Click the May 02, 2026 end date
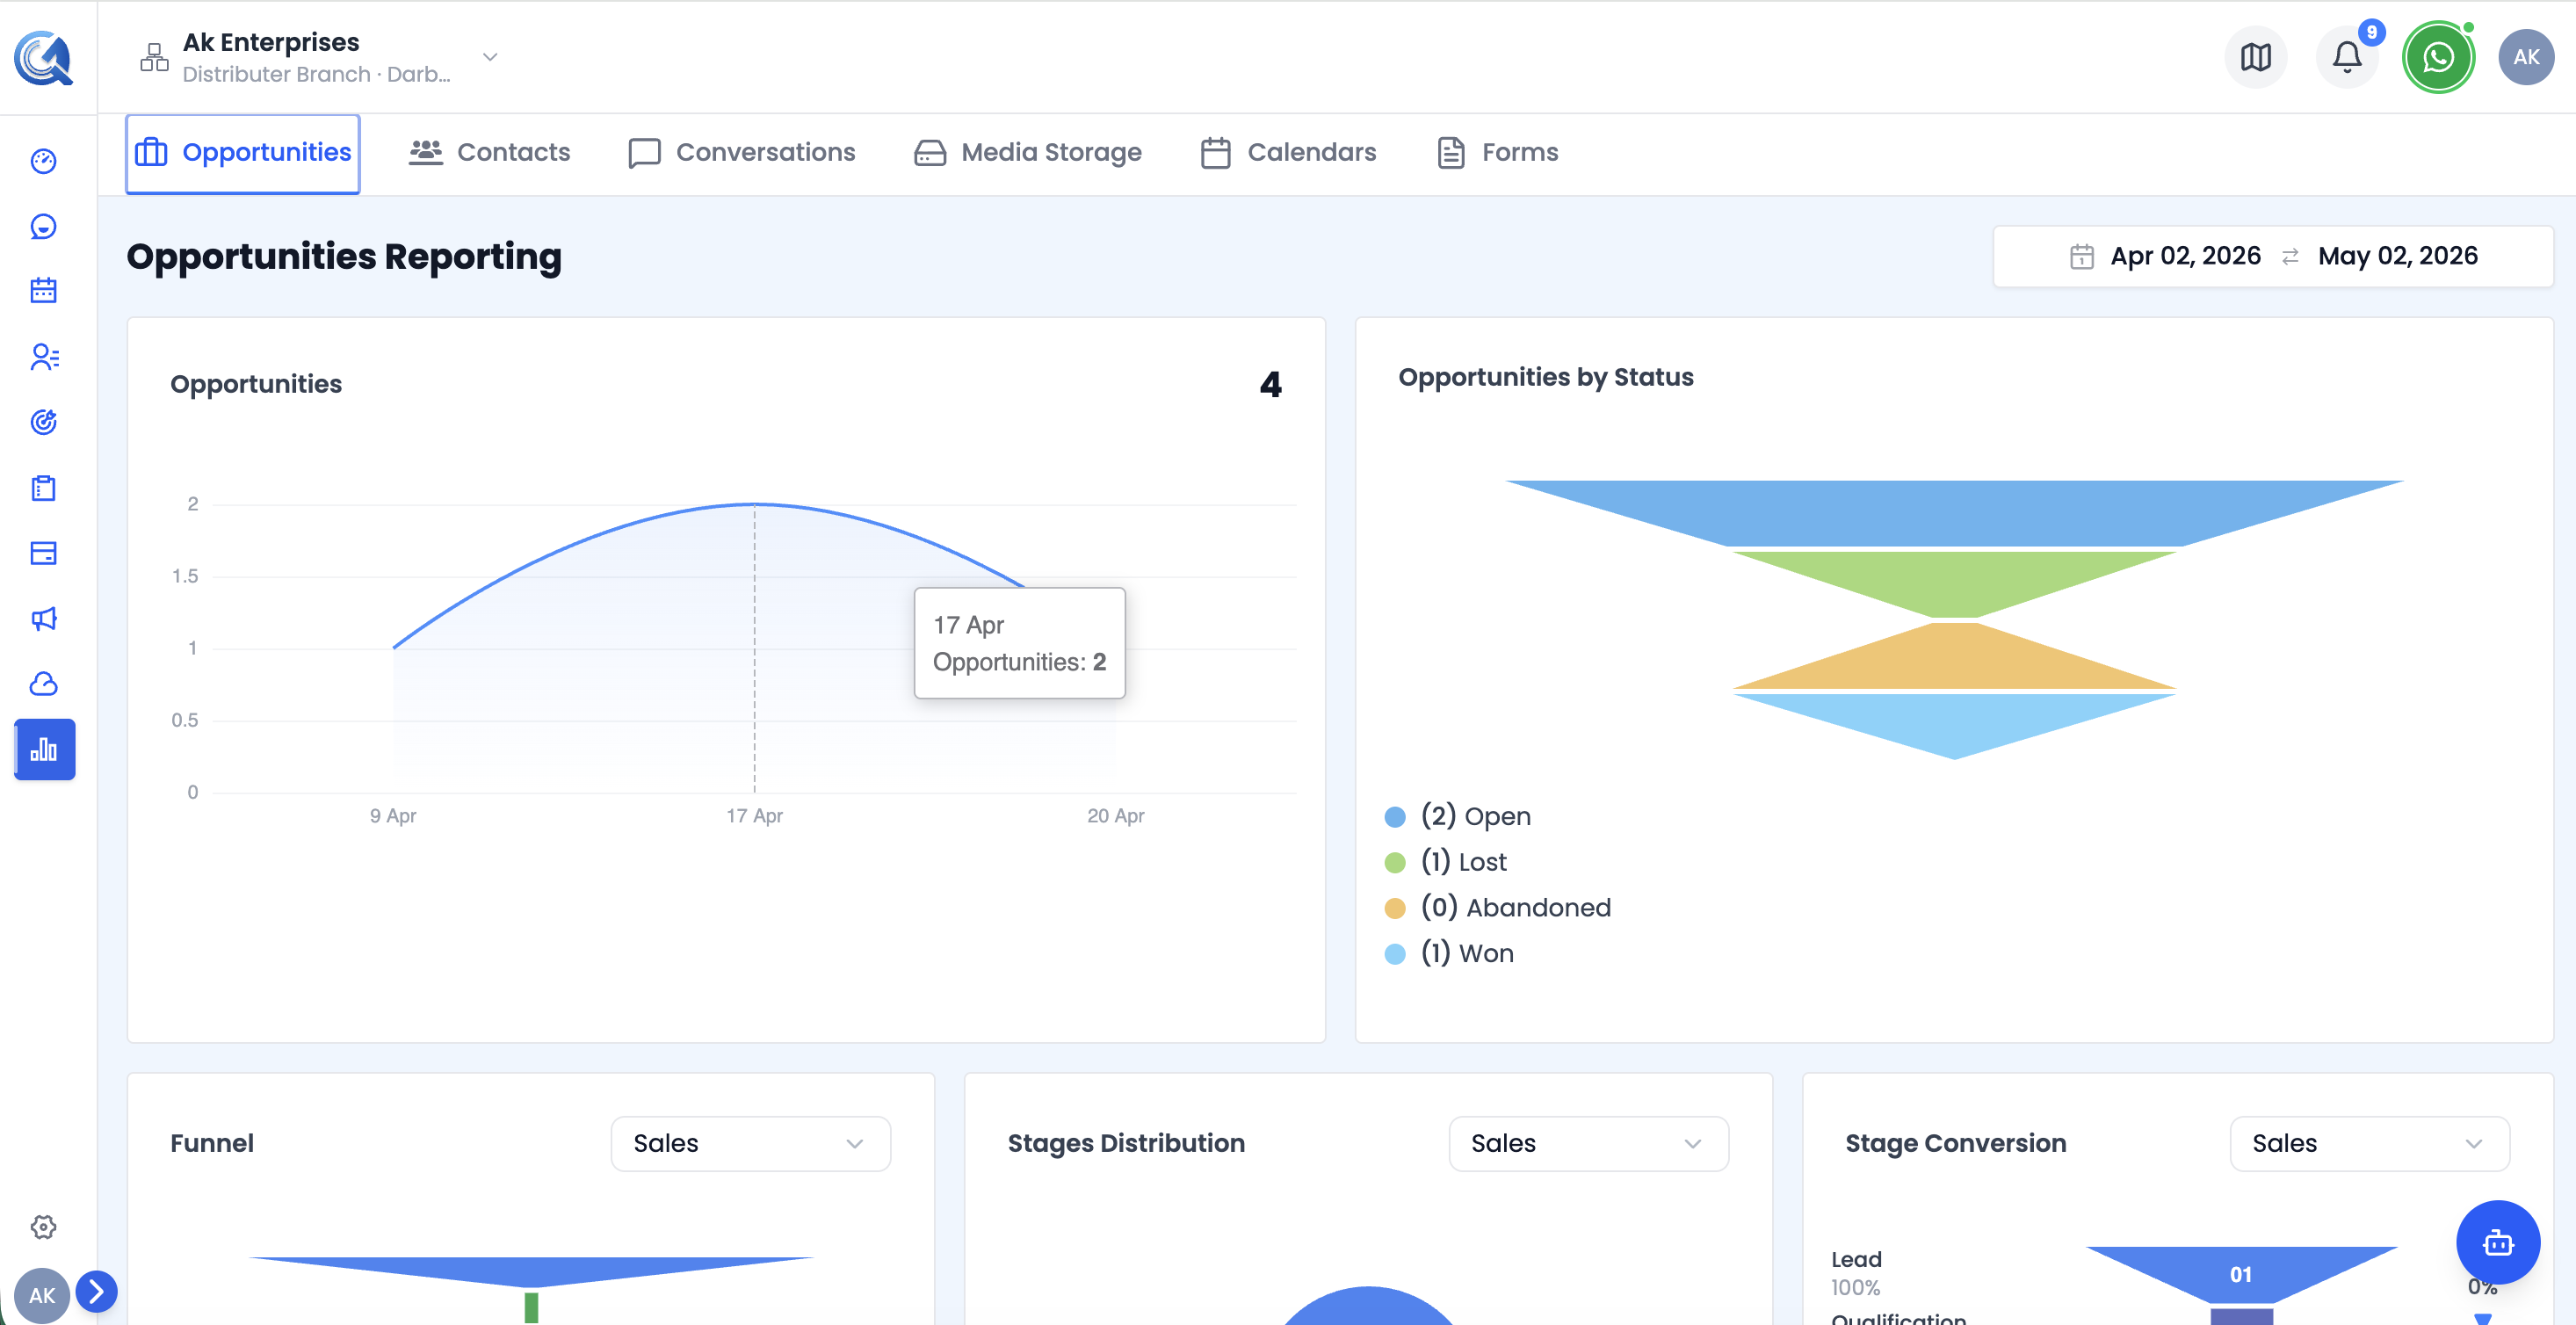 (2398, 256)
